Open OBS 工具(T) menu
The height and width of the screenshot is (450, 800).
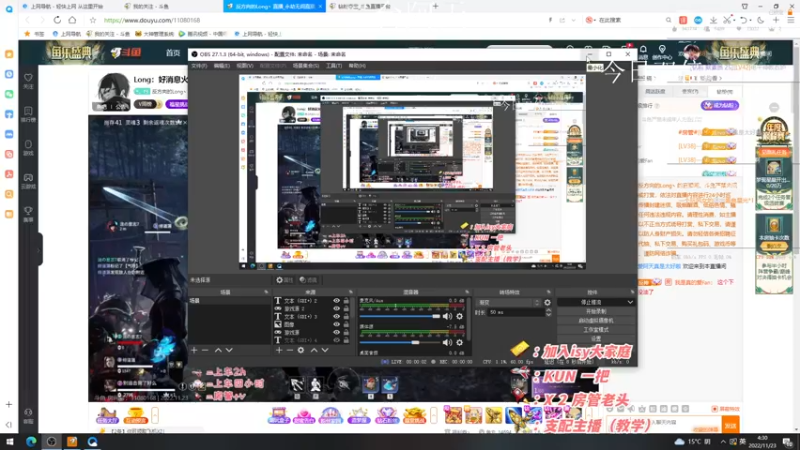(x=334, y=66)
